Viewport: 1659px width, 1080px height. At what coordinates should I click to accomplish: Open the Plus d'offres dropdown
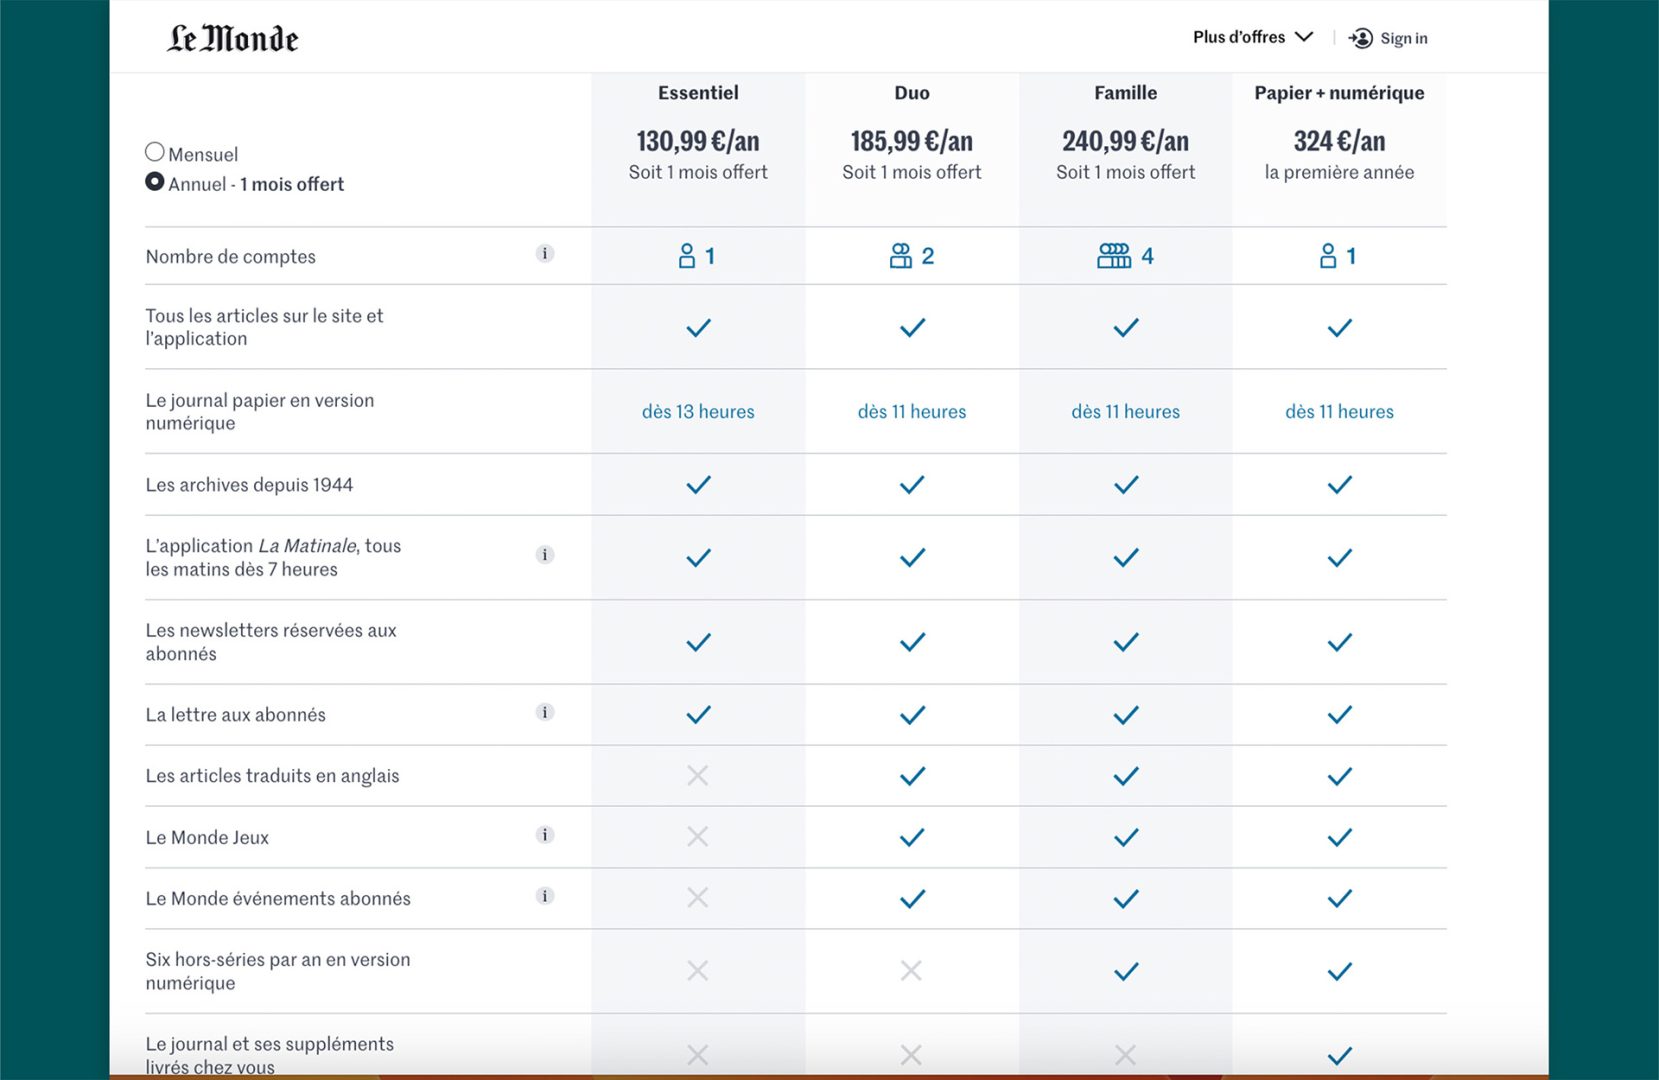[x=1251, y=37]
